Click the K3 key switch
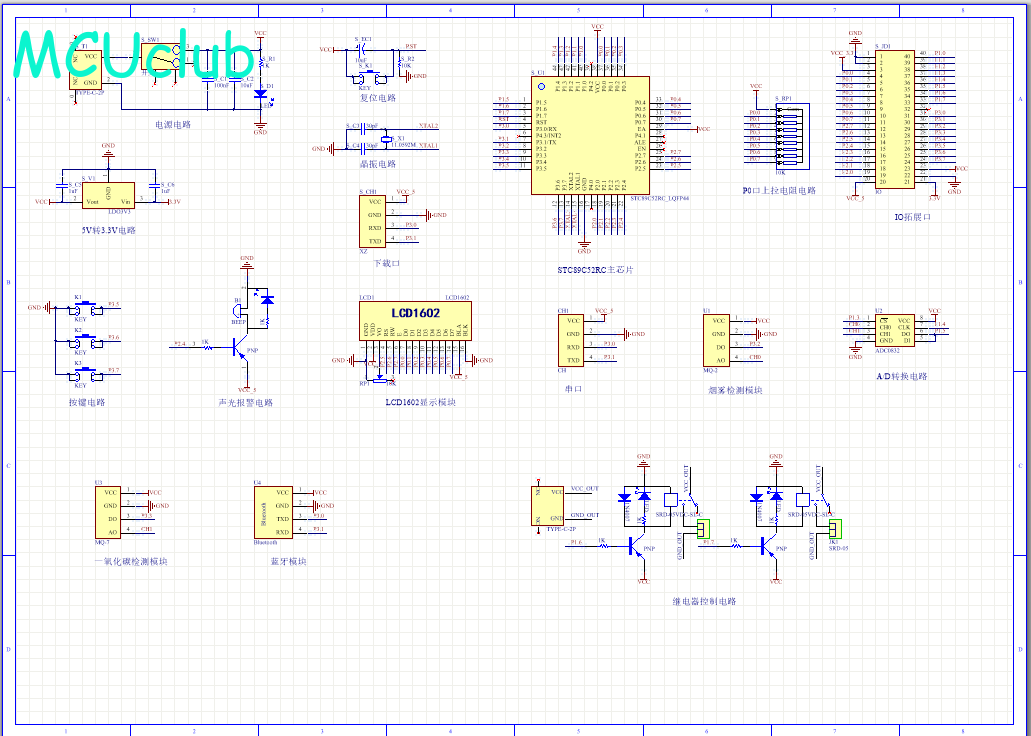This screenshot has width=1031, height=736. [84, 374]
